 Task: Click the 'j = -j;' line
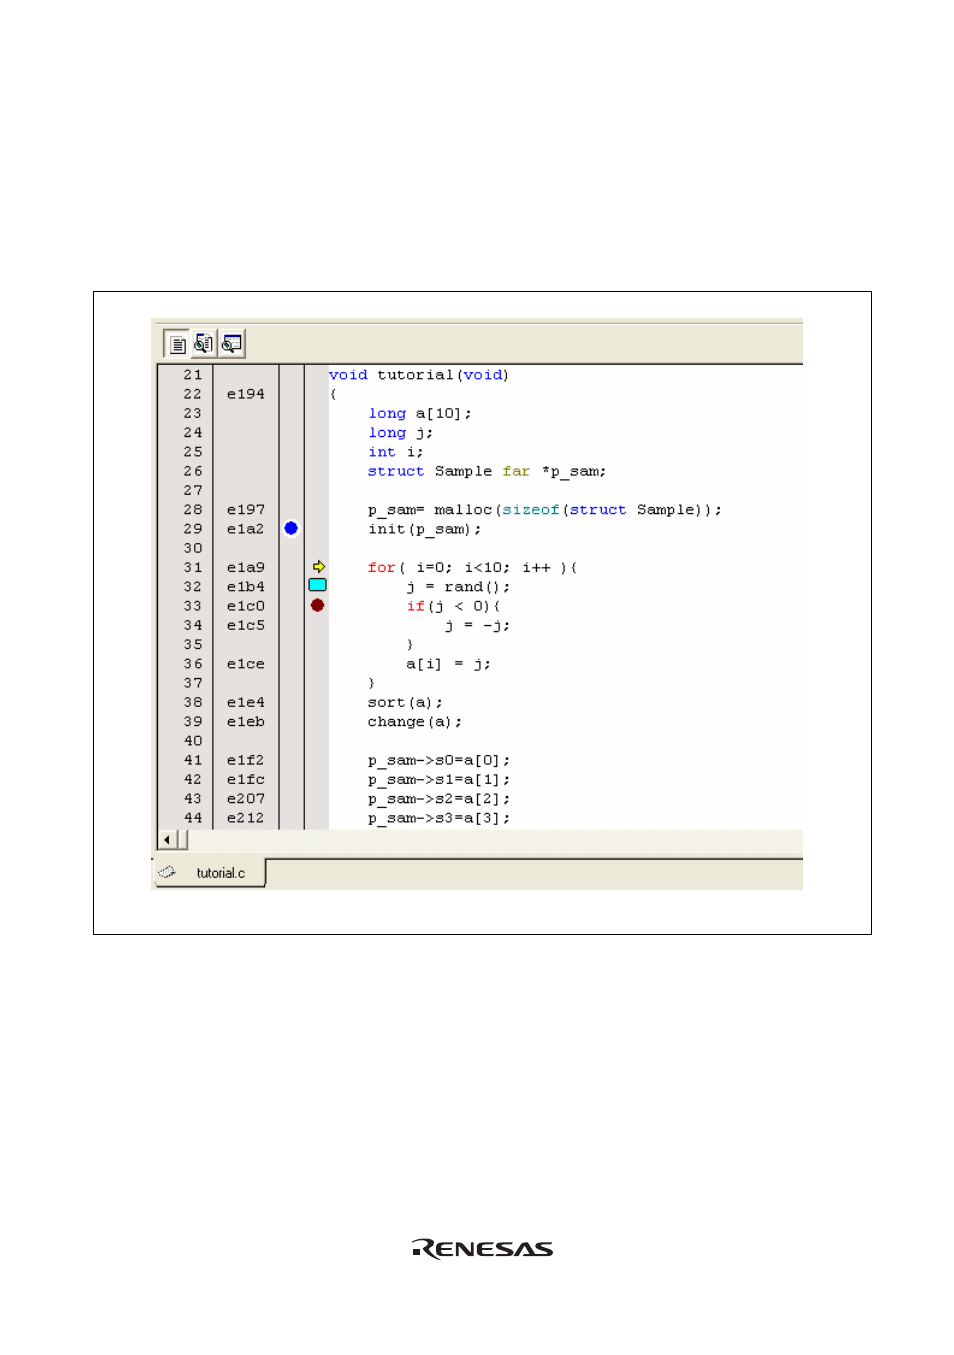pos(477,626)
